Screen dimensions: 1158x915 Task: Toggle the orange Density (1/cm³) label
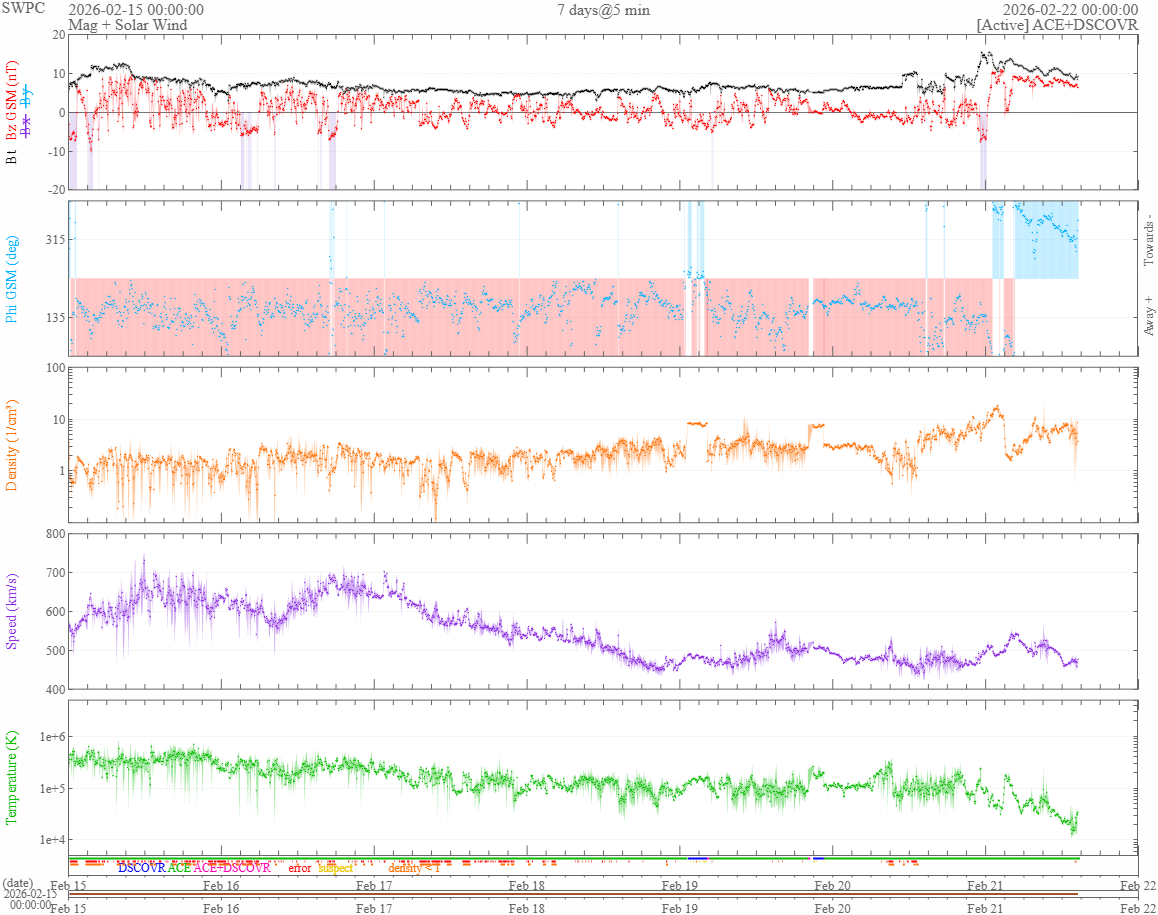point(11,446)
